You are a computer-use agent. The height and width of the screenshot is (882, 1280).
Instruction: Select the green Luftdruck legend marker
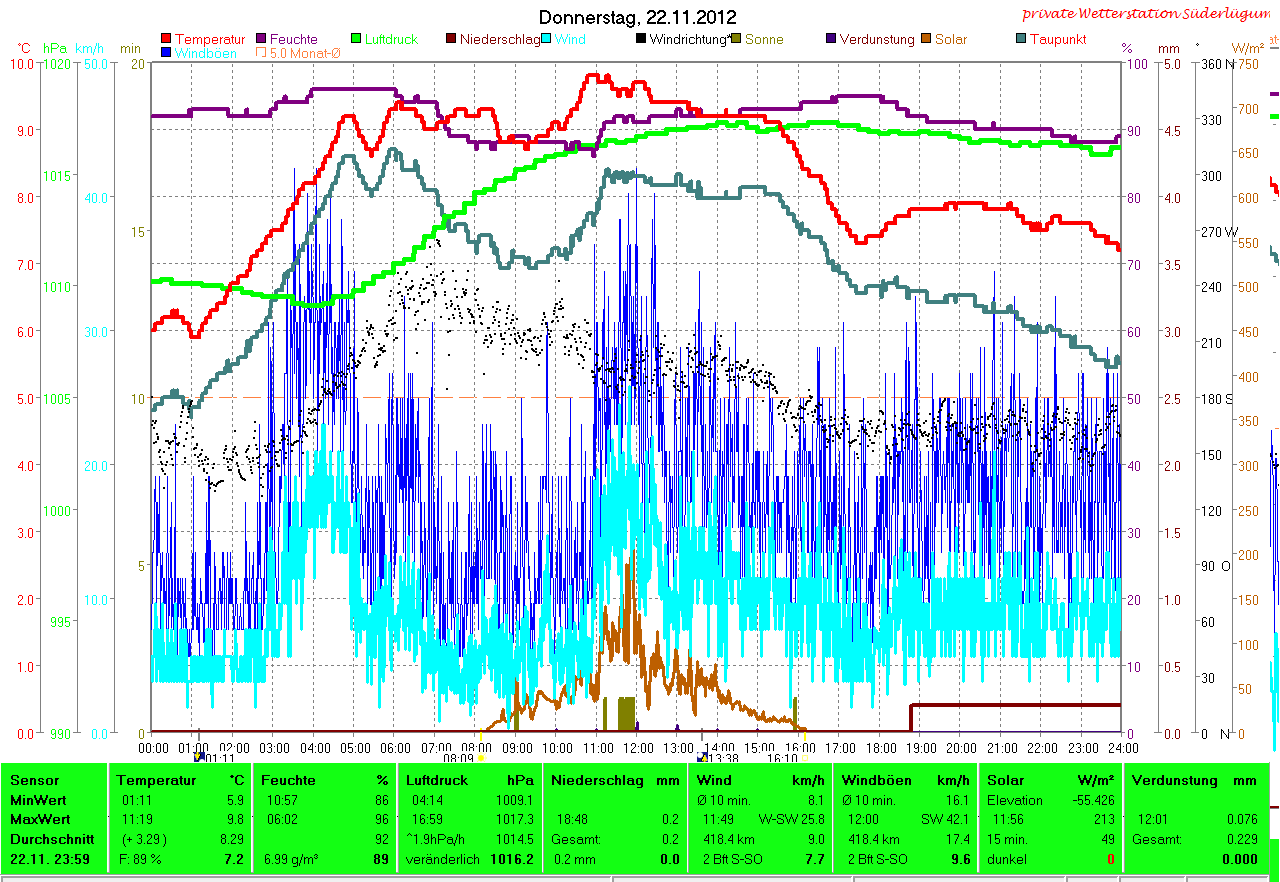355,39
